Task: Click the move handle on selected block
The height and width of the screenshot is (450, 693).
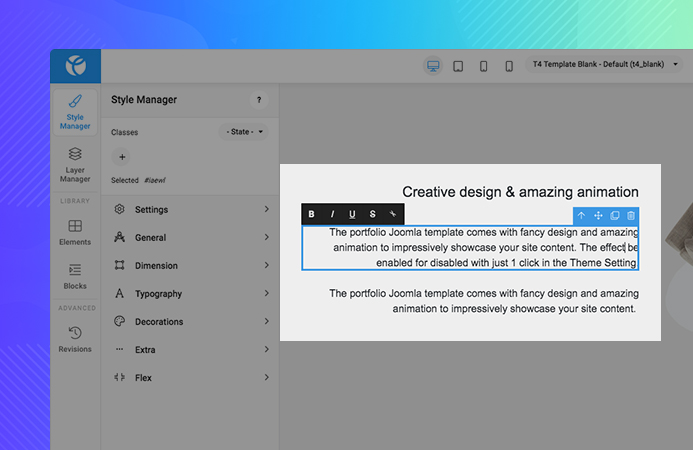Action: 598,215
